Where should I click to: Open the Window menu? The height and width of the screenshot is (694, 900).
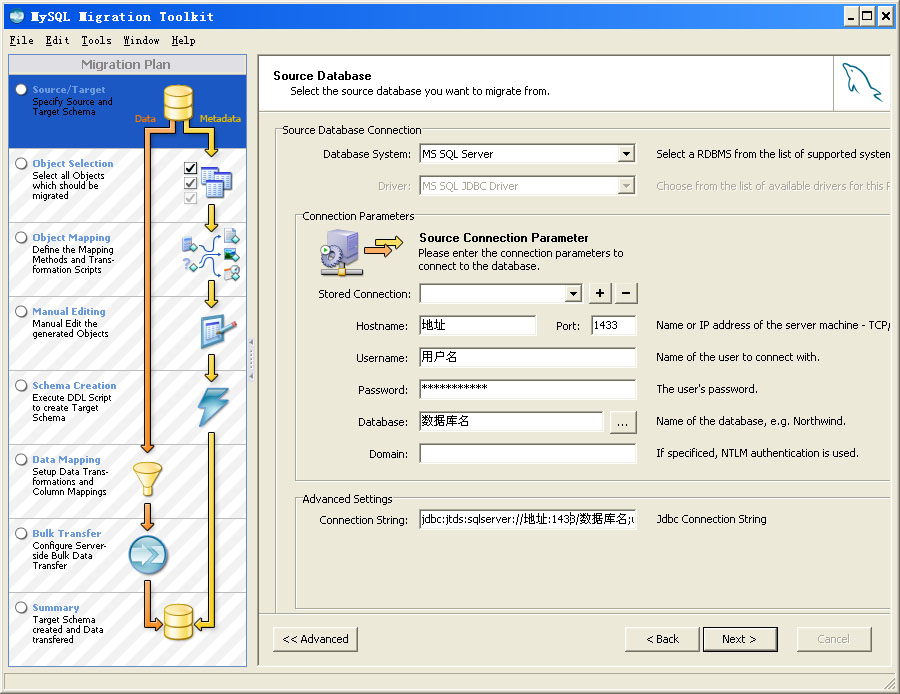(140, 41)
